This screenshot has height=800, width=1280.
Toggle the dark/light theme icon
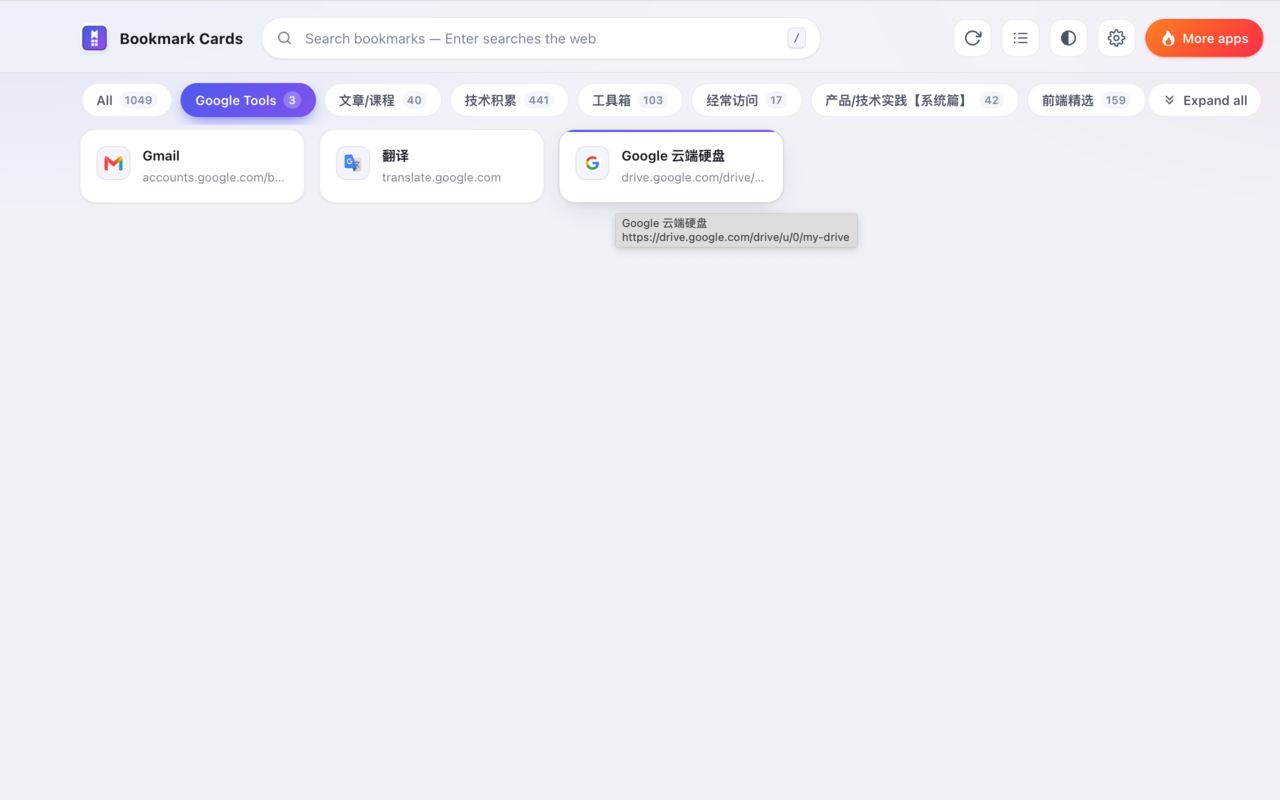[x=1068, y=39]
